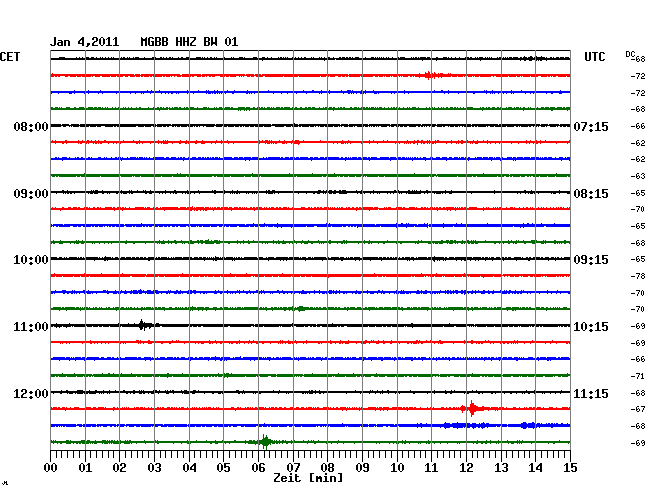Click the Zeit [min] axis title

coord(308,478)
